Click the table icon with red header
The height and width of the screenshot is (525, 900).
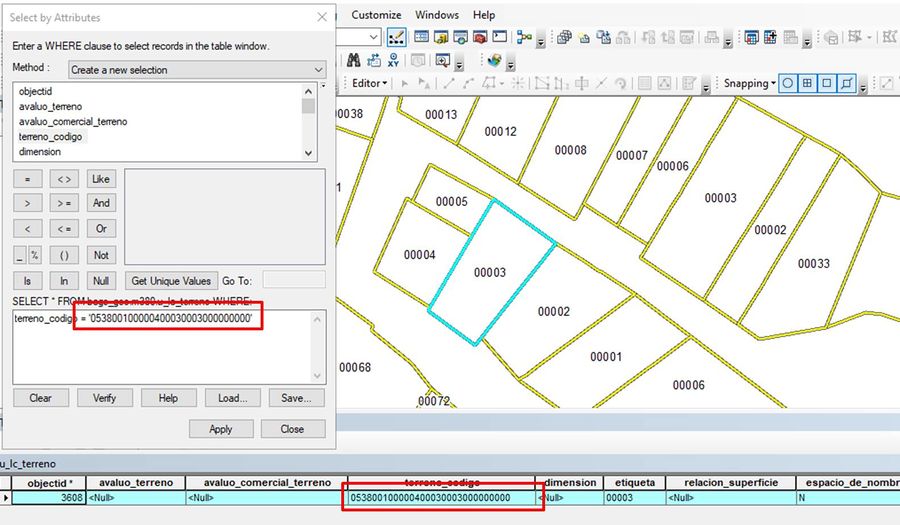(x=751, y=37)
